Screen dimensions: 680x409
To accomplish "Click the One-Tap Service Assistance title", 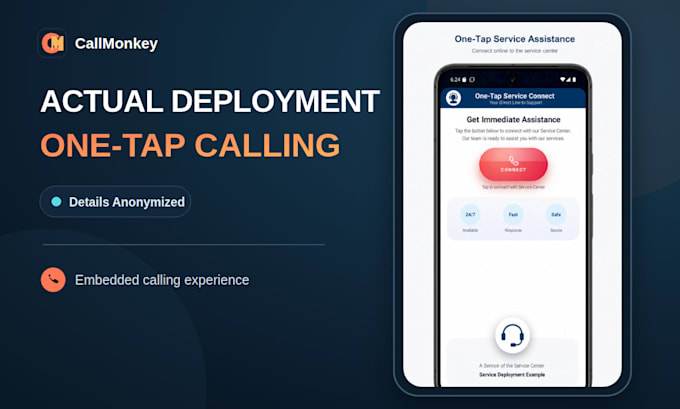I will [x=514, y=39].
